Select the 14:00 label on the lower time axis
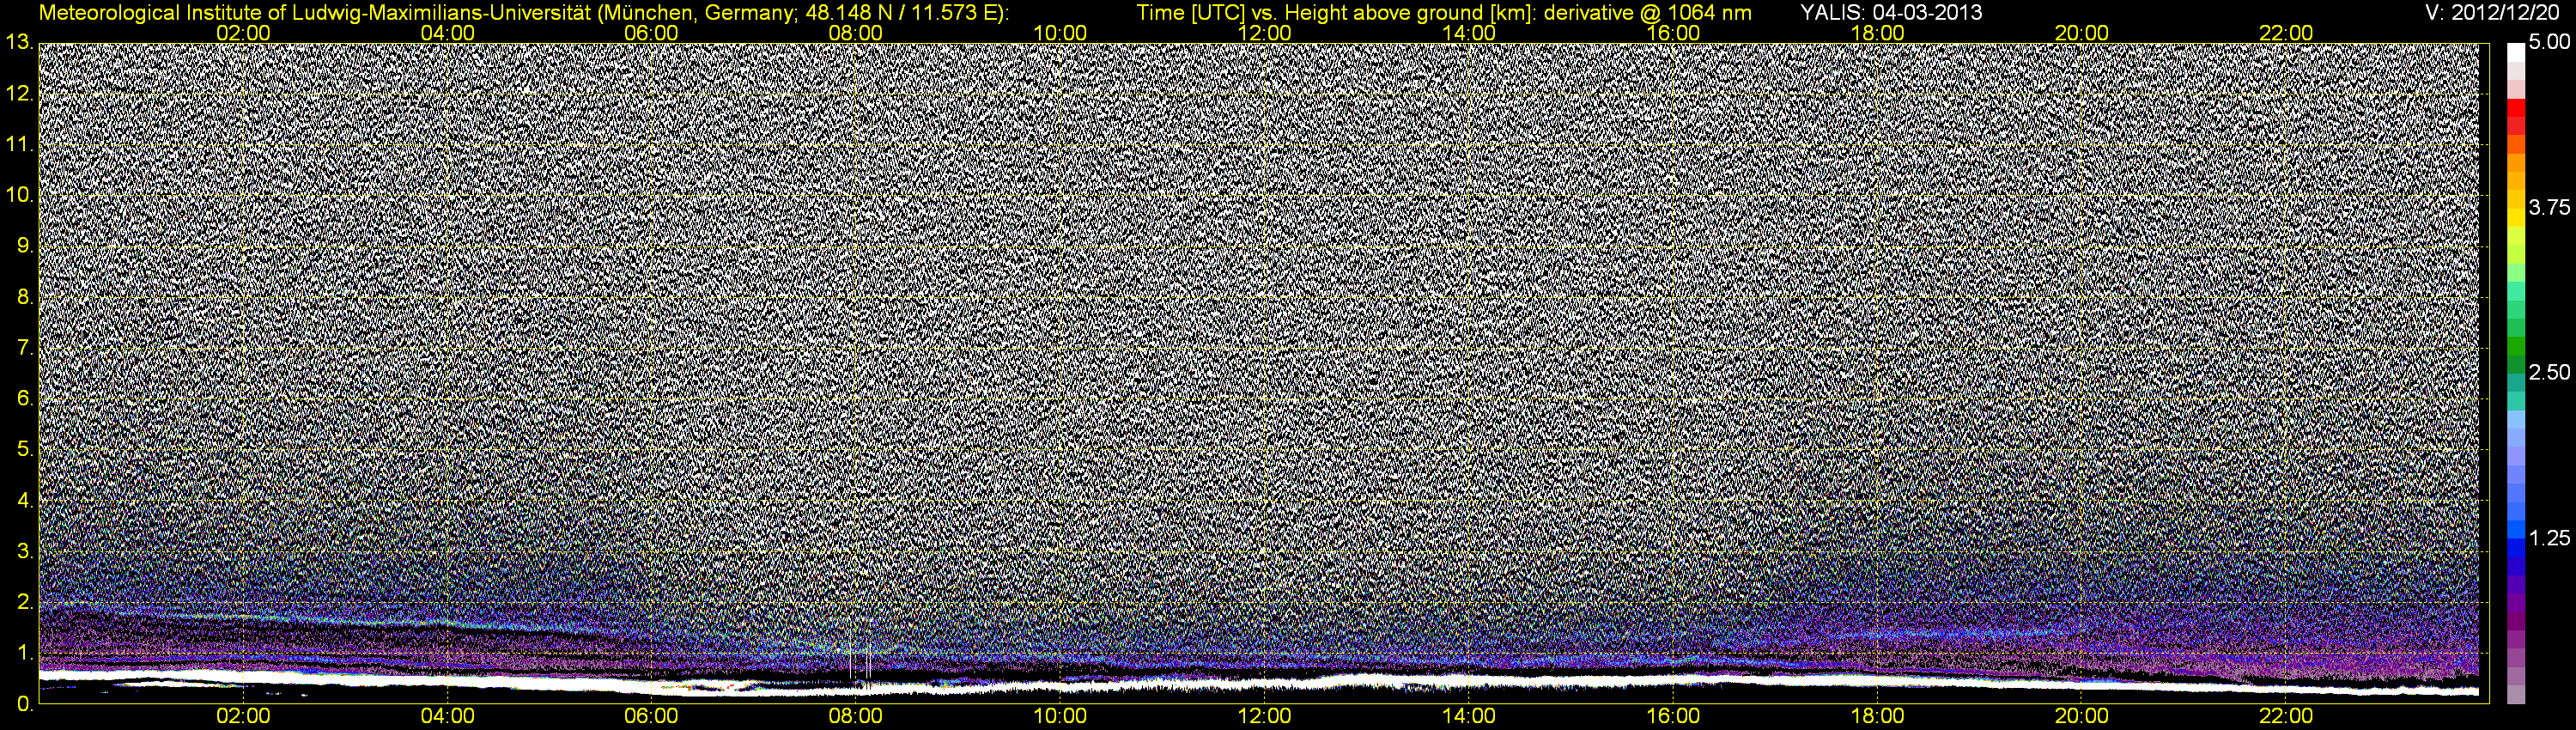The height and width of the screenshot is (730, 2576). 1469,716
